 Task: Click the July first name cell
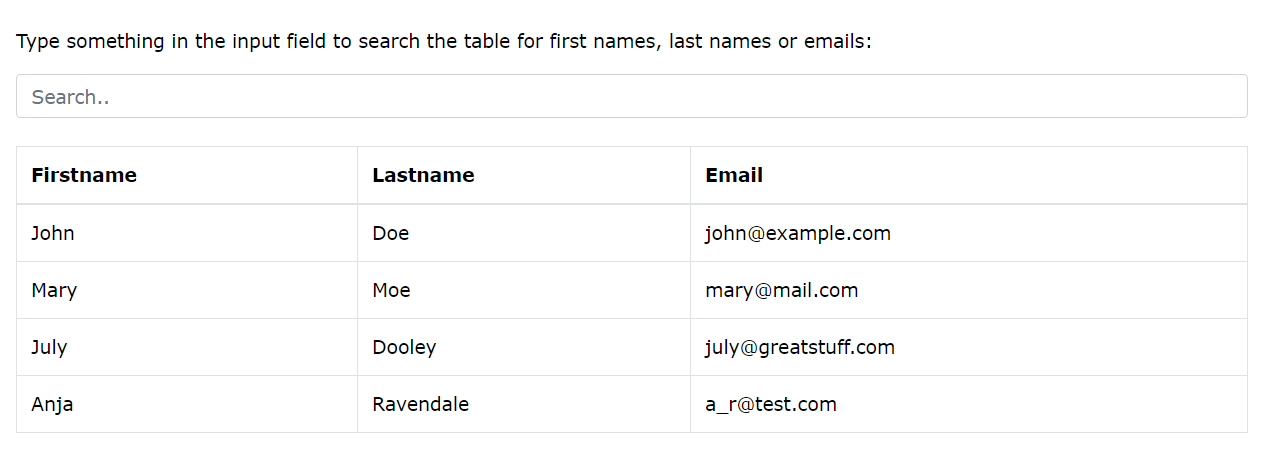[x=49, y=348]
